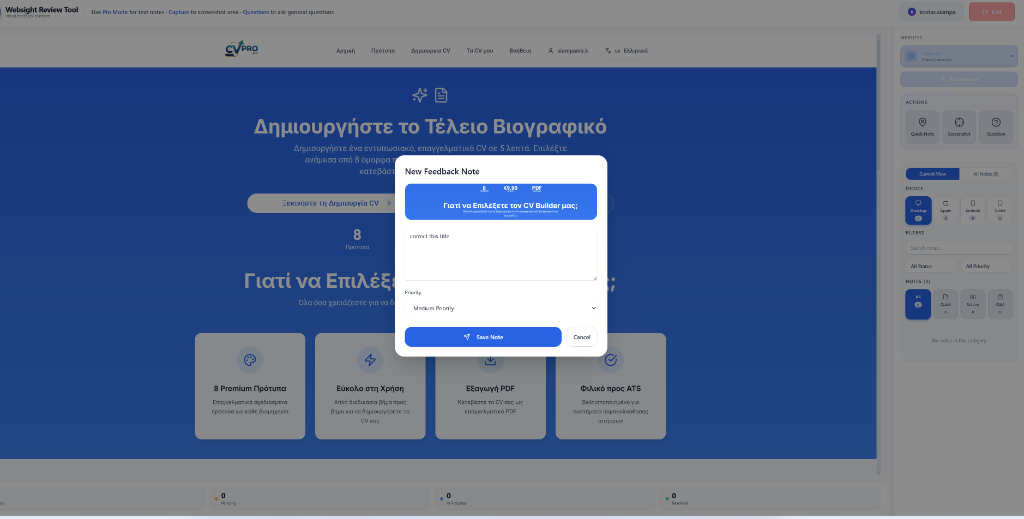This screenshot has width=1024, height=519.
Task: Click the Φιλικό προς ATS checkmark icon
Action: tap(611, 360)
